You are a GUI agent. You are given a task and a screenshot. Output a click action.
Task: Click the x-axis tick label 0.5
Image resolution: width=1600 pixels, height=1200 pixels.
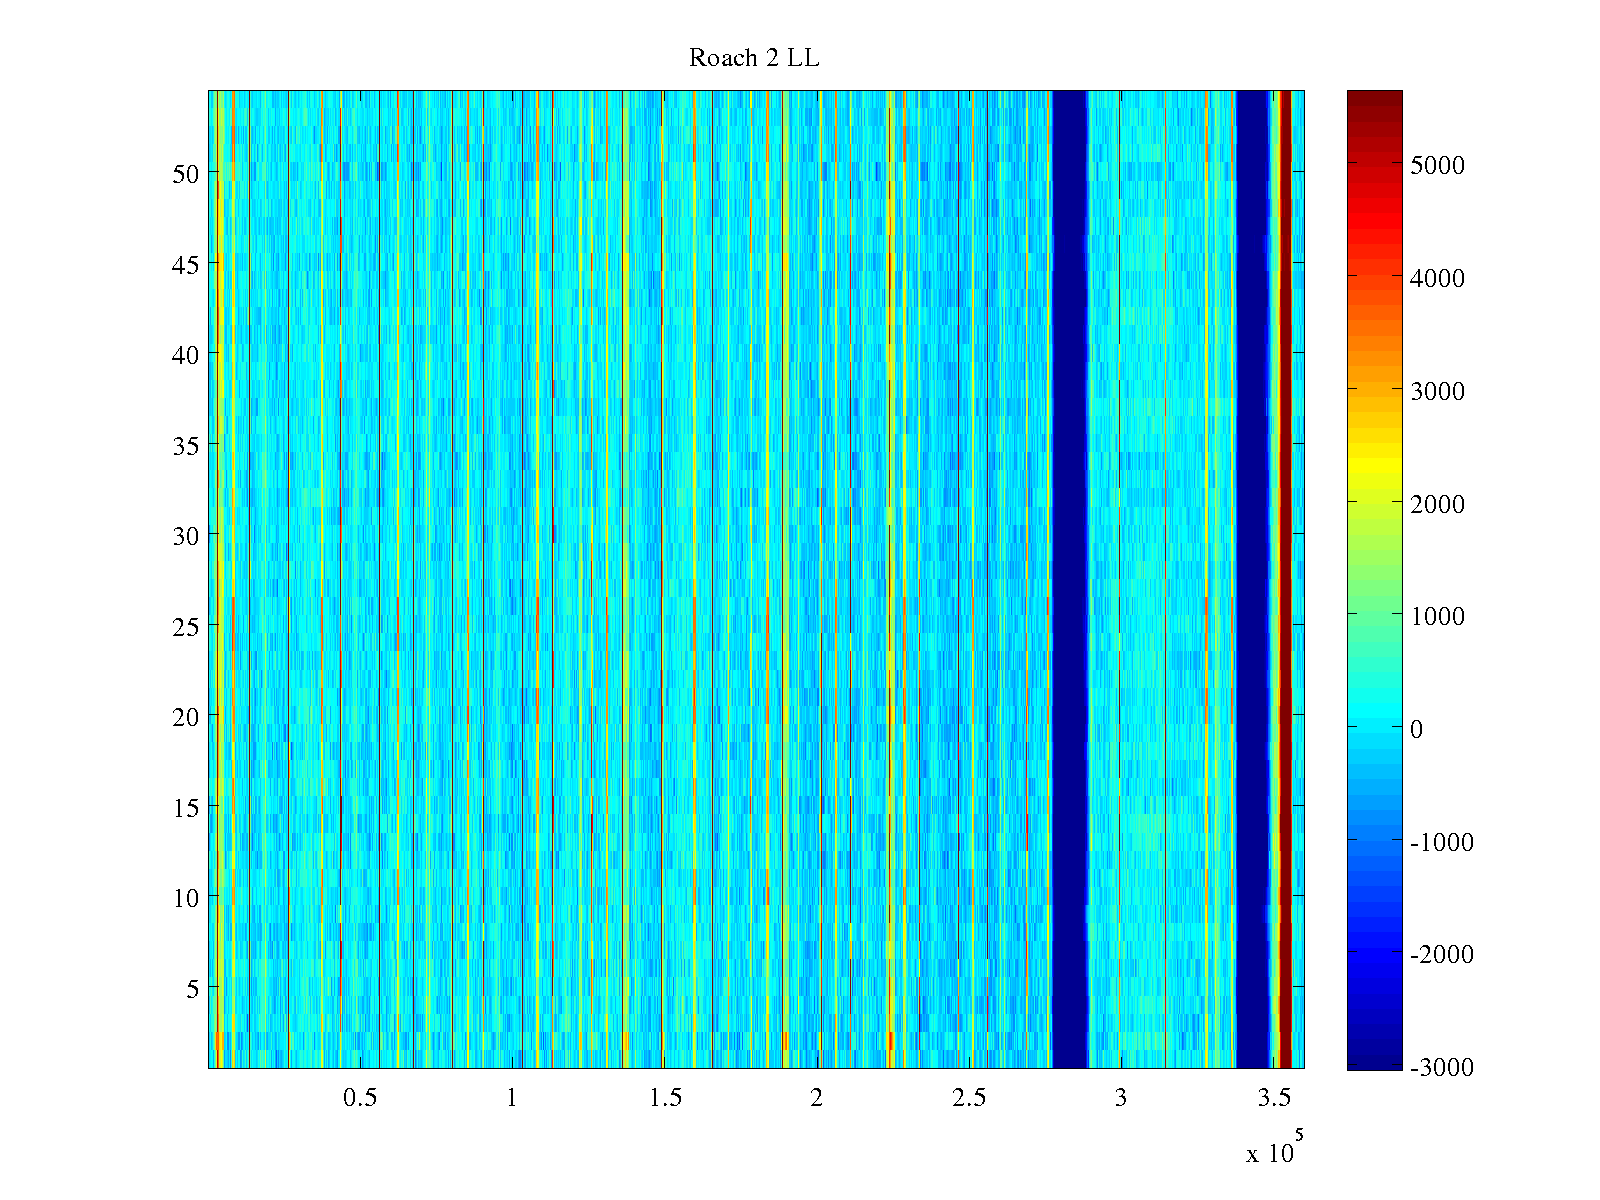point(360,1098)
